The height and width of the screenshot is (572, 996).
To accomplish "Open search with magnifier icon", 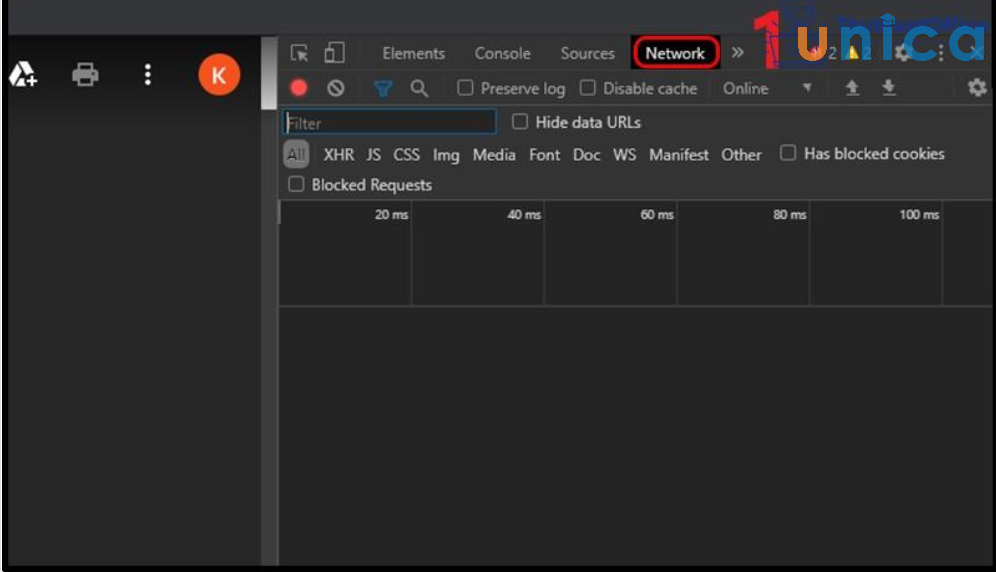I will 419,88.
